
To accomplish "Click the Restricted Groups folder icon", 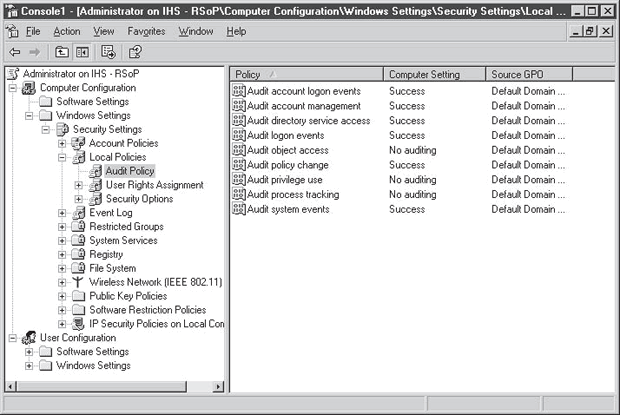I will tap(78, 226).
